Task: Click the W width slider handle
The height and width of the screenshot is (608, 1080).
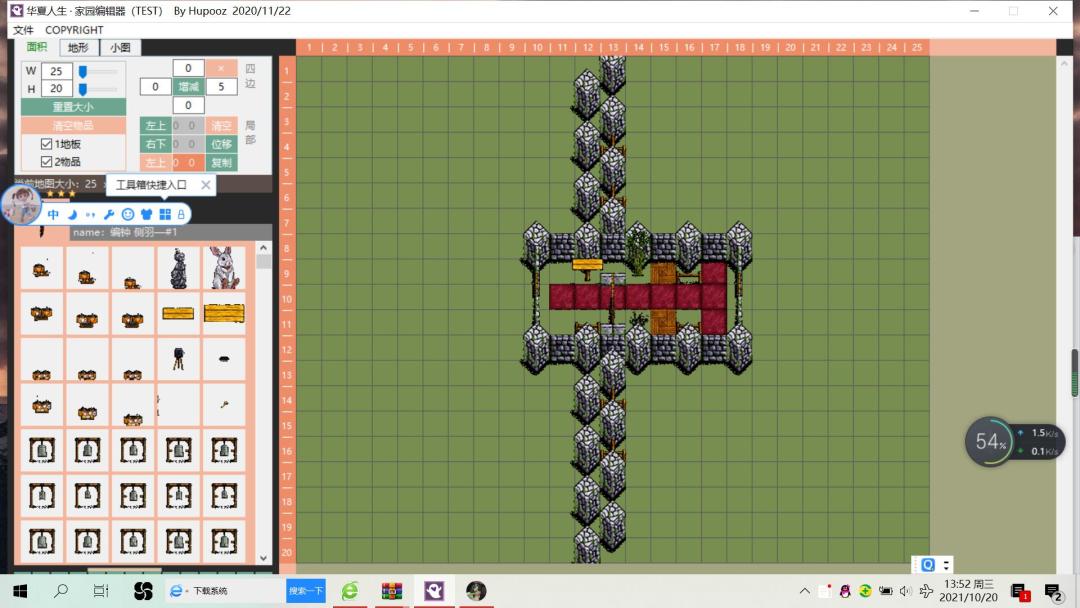Action: click(x=83, y=71)
